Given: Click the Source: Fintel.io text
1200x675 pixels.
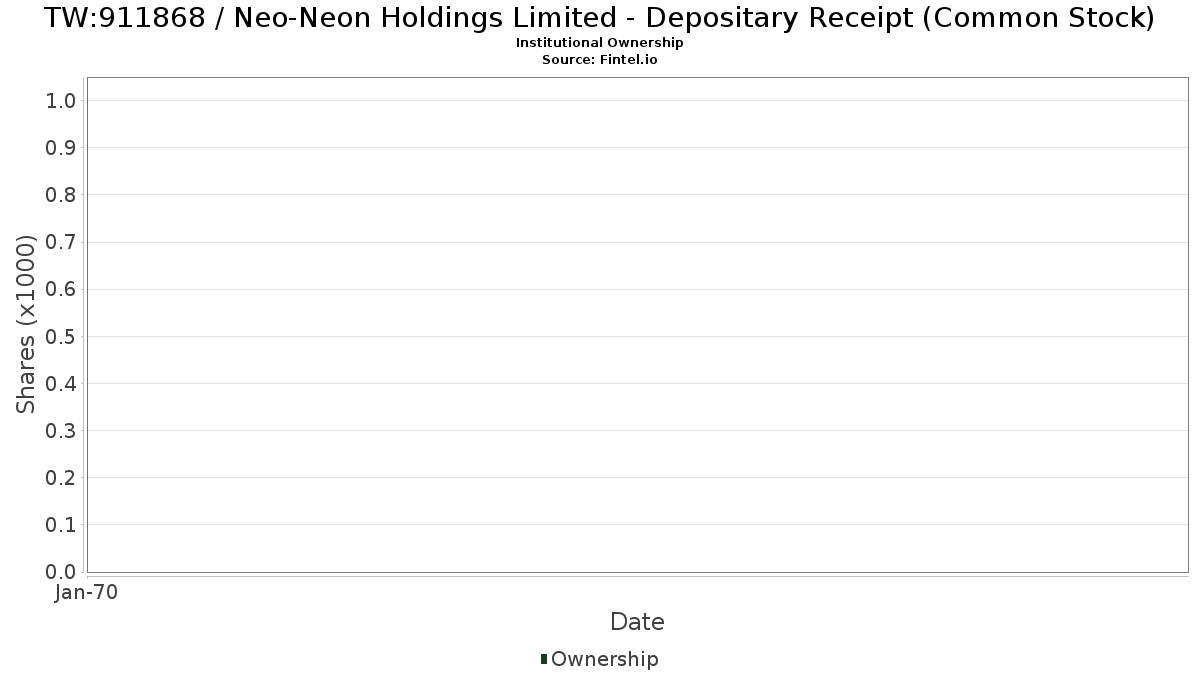Looking at the screenshot, I should click(x=600, y=60).
